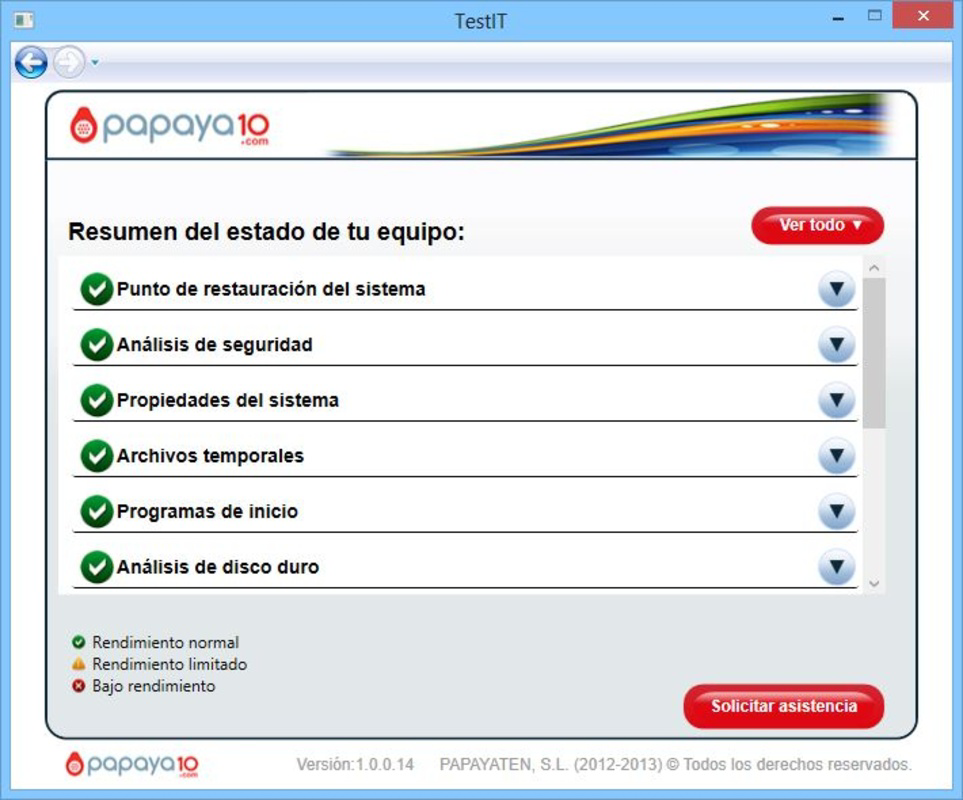Click the Bajo rendimiento legend text
The width and height of the screenshot is (963, 800).
[x=154, y=686]
